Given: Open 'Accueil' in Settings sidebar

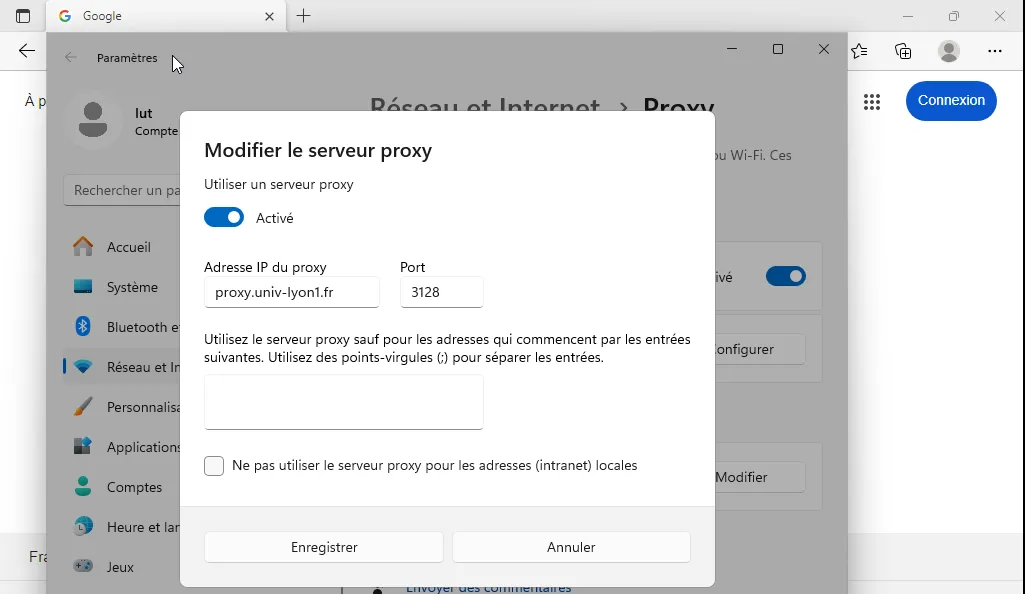Looking at the screenshot, I should pos(128,247).
